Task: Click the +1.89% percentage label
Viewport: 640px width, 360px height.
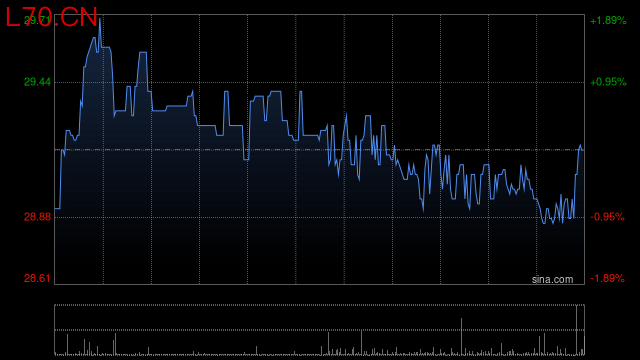Action: [x=608, y=20]
